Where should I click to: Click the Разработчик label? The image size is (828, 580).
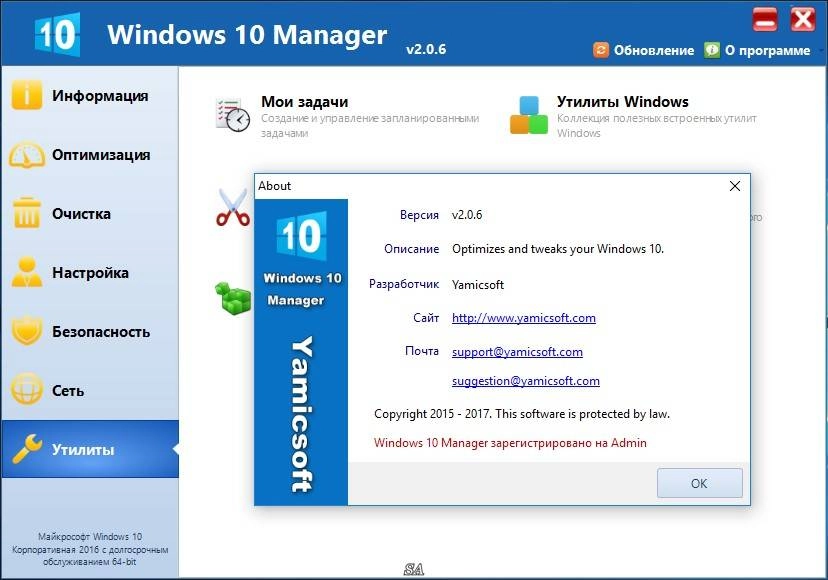click(404, 284)
